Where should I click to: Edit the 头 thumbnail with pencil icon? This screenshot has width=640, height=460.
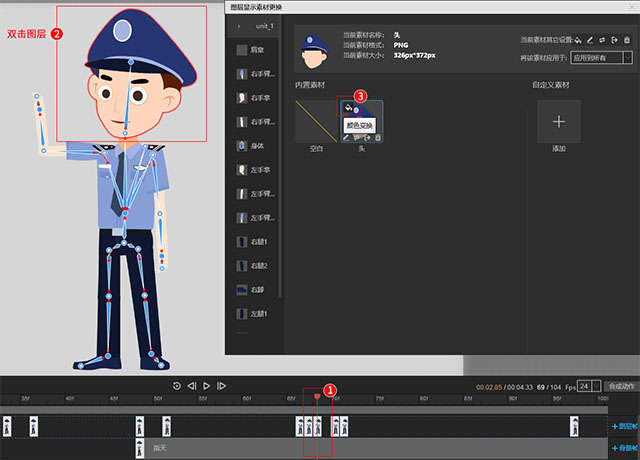(x=347, y=137)
